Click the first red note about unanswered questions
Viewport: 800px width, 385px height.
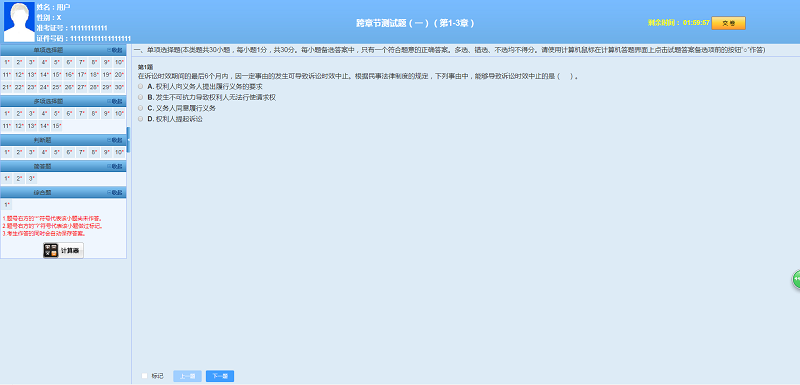coord(52,219)
